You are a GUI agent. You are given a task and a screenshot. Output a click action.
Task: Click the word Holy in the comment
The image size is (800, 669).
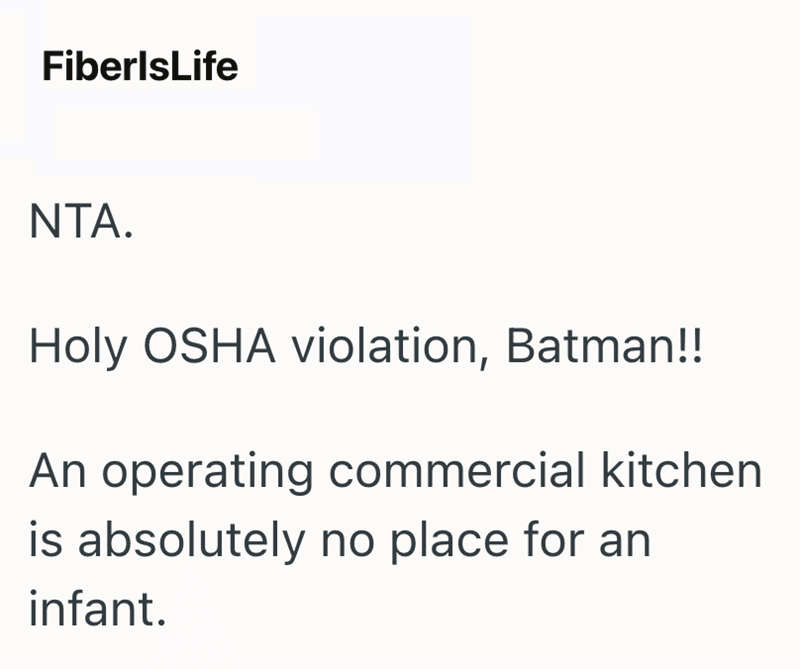(x=78, y=346)
